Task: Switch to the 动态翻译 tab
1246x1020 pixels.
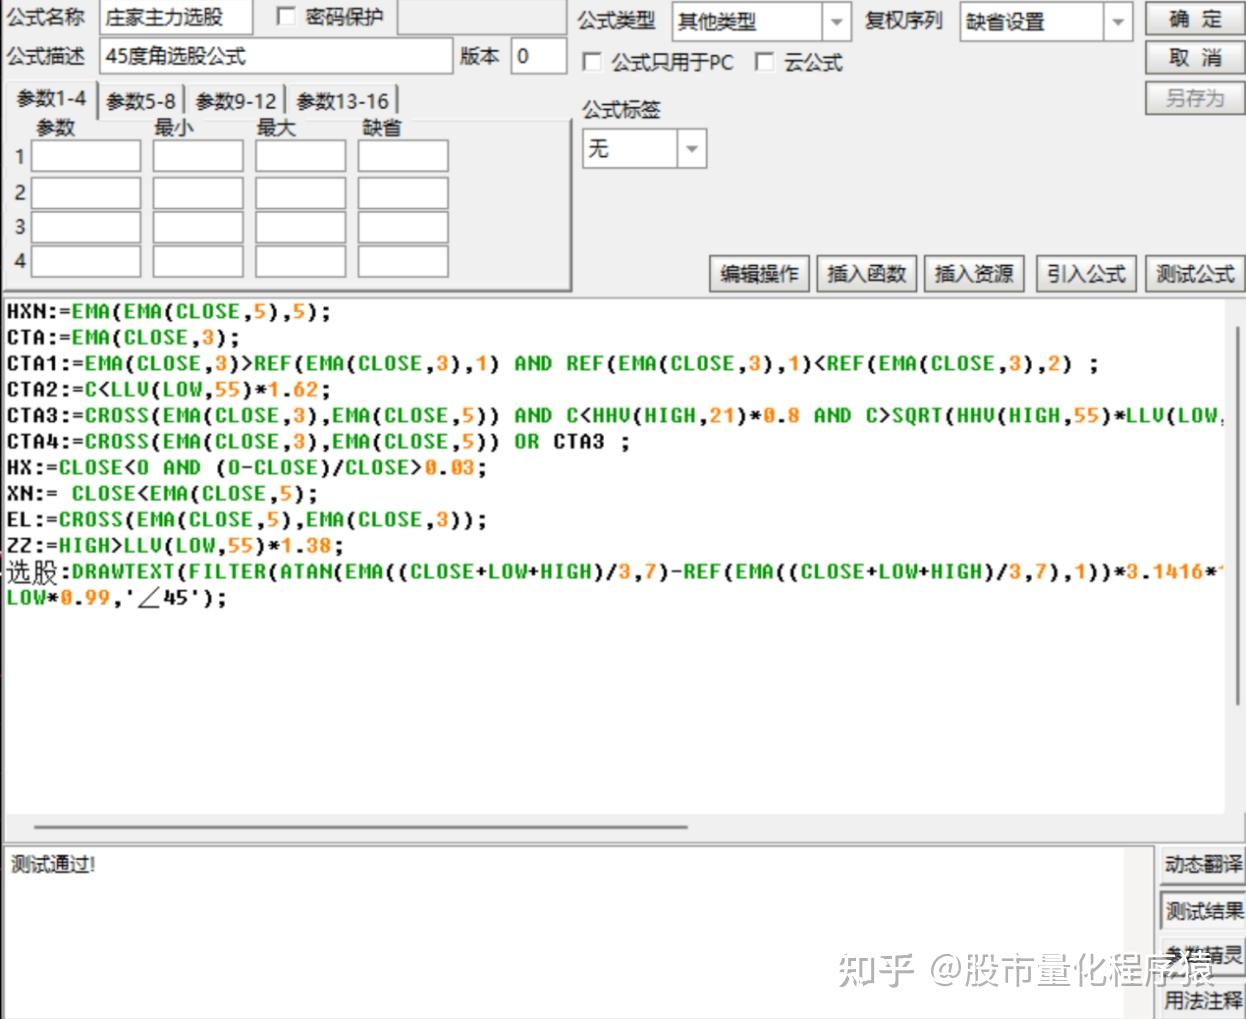Action: pos(1203,865)
